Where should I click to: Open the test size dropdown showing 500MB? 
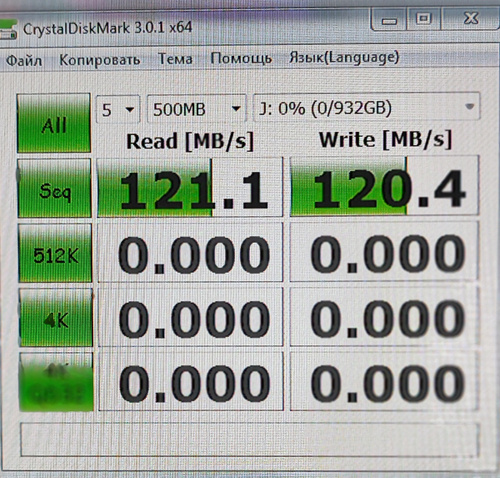click(197, 109)
